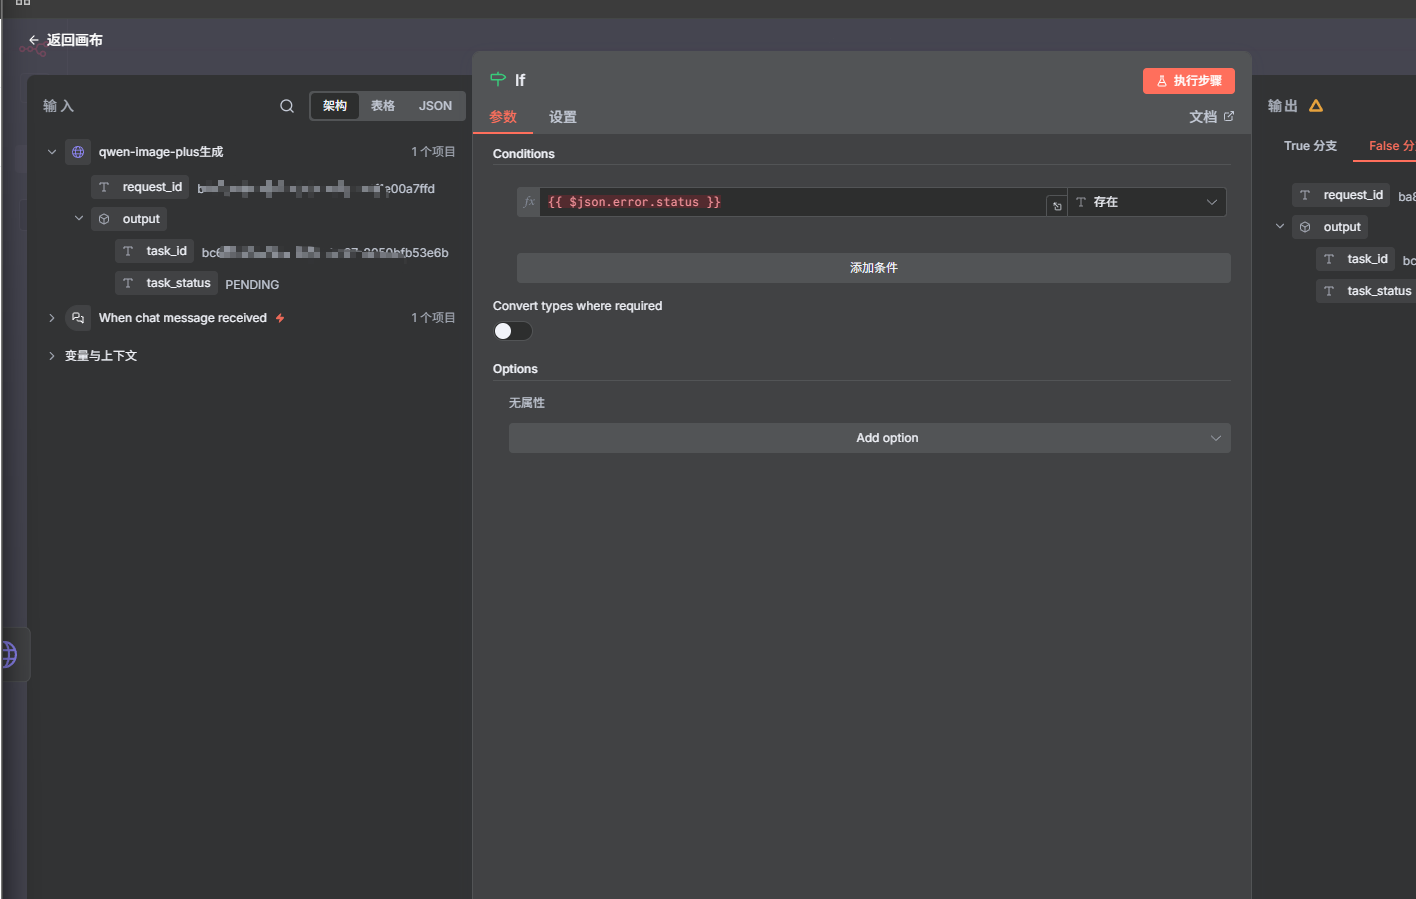The width and height of the screenshot is (1416, 899).
Task: Collapse the output group in output panel
Action: 1280,226
